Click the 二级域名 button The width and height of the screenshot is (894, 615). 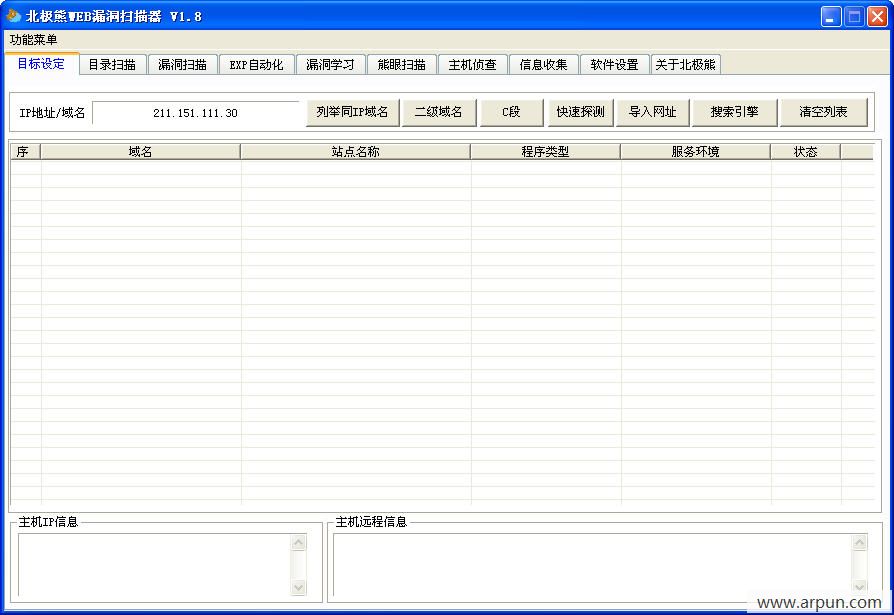pos(438,112)
